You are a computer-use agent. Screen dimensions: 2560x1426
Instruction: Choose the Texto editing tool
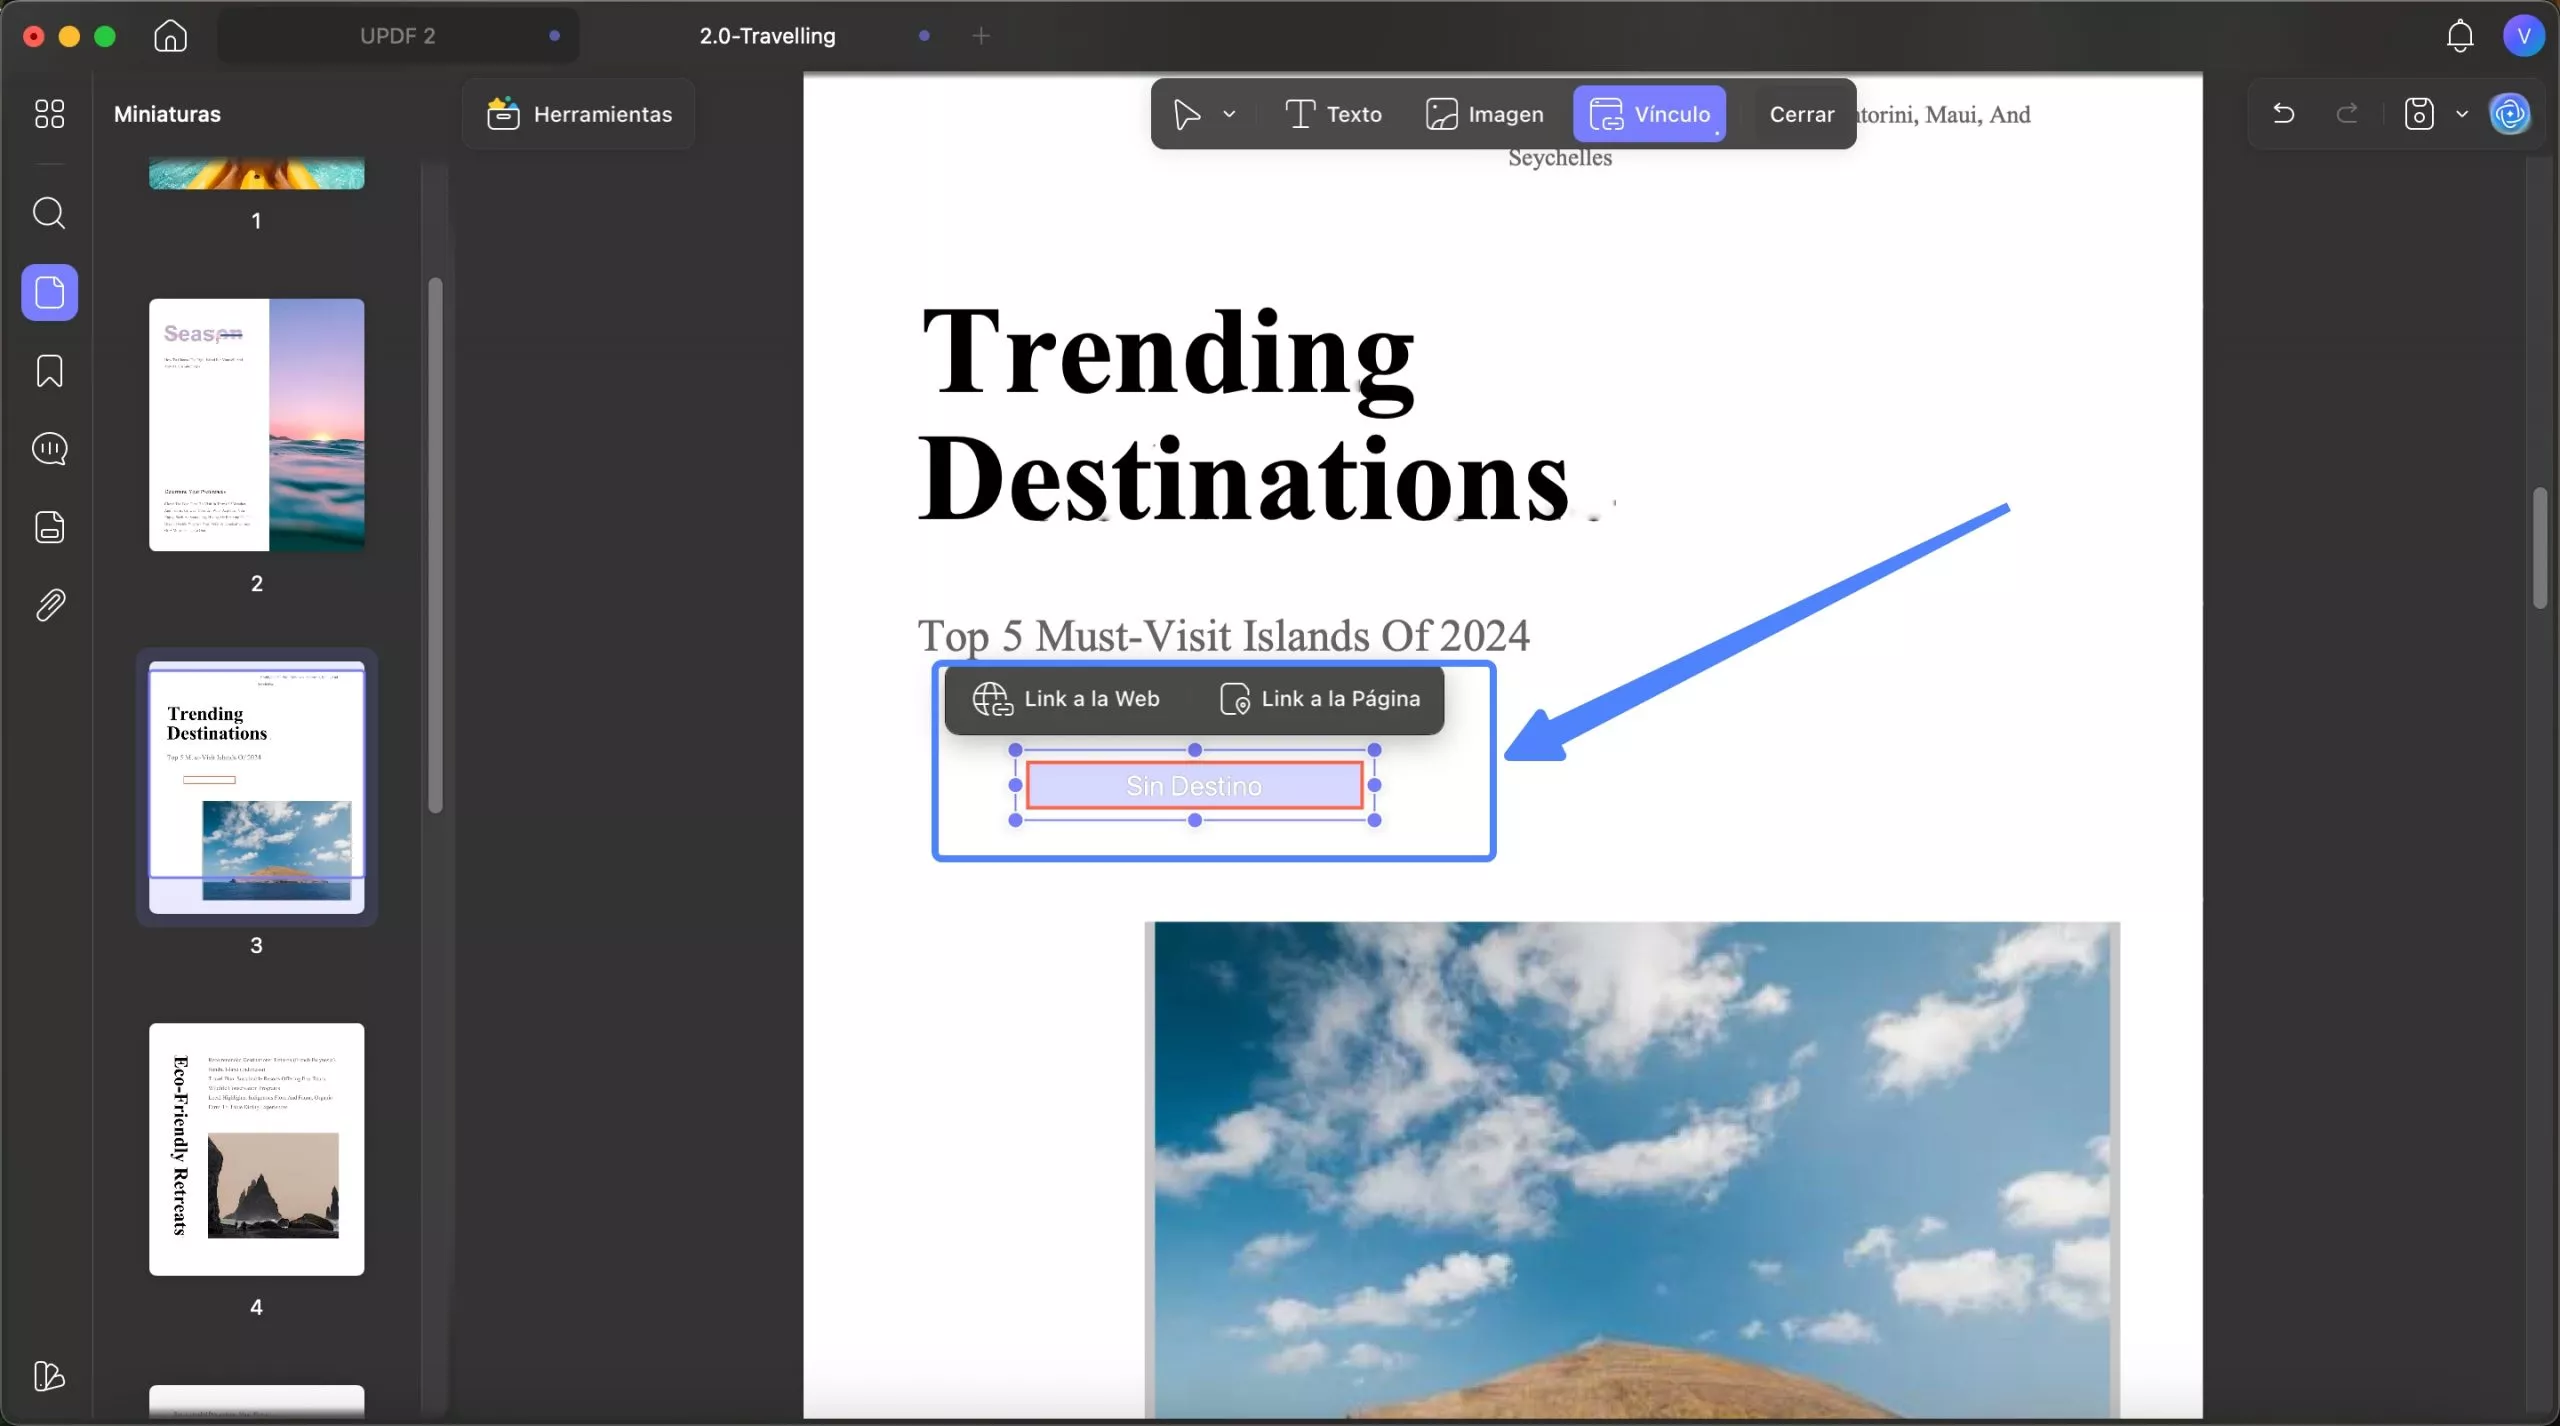(x=1333, y=114)
